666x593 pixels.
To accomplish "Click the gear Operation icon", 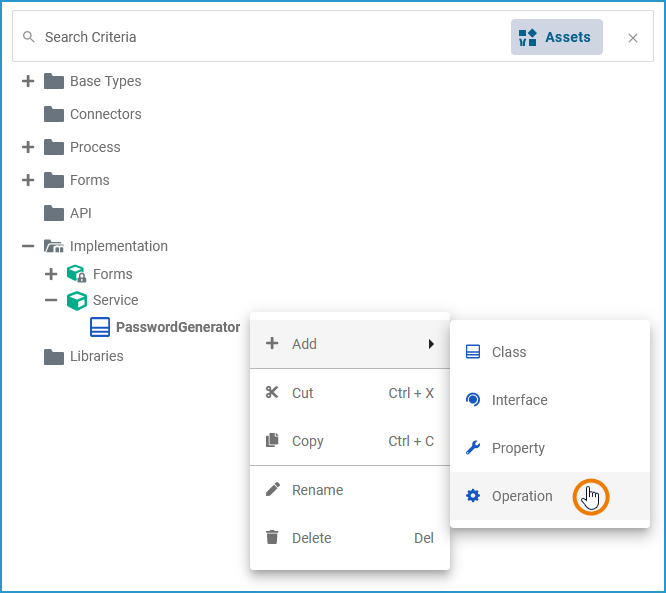I will pos(473,496).
